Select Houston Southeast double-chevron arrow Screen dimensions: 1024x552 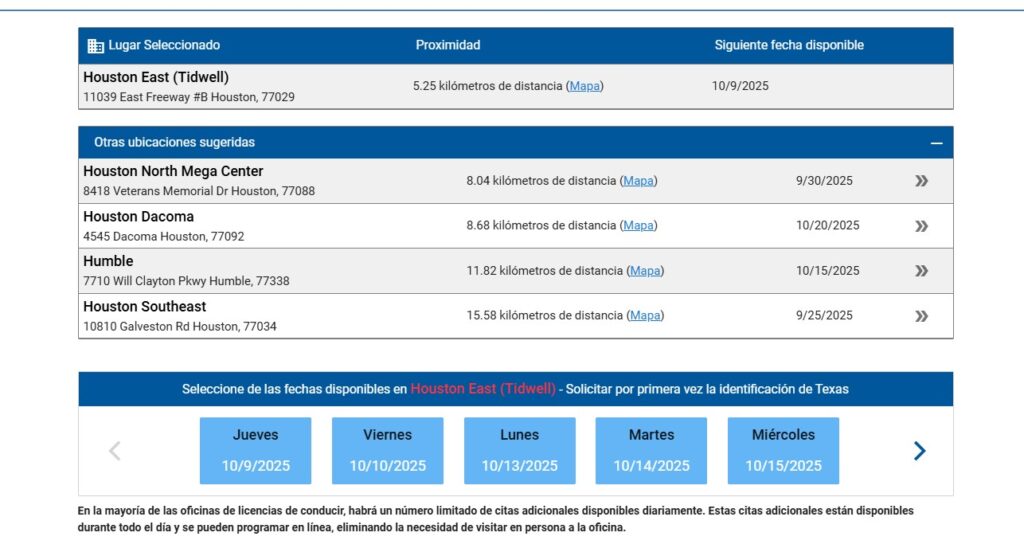[x=921, y=316]
